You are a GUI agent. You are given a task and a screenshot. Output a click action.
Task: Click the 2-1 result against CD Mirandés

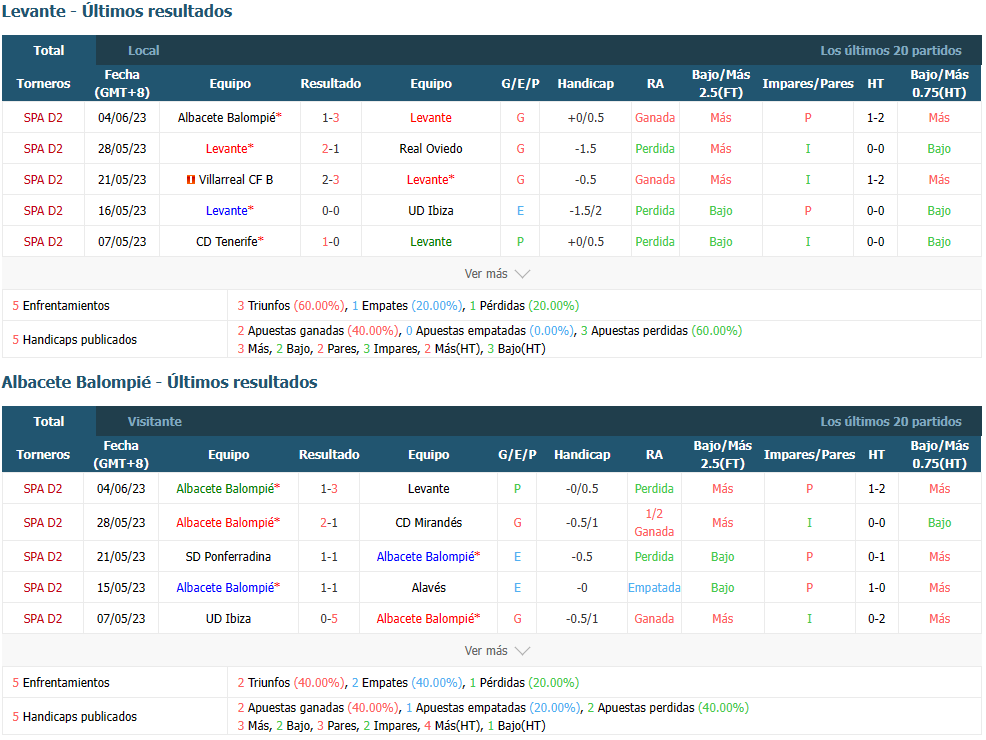(329, 522)
